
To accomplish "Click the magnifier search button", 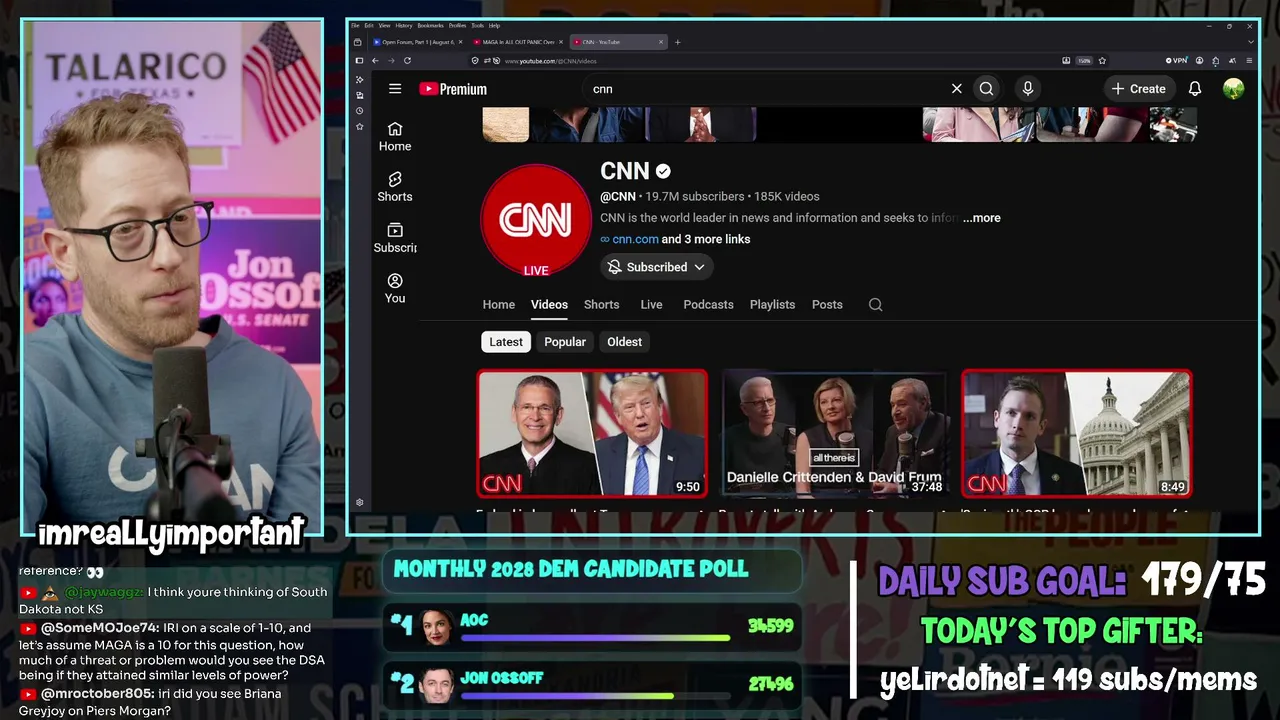I will pyautogui.click(x=987, y=89).
